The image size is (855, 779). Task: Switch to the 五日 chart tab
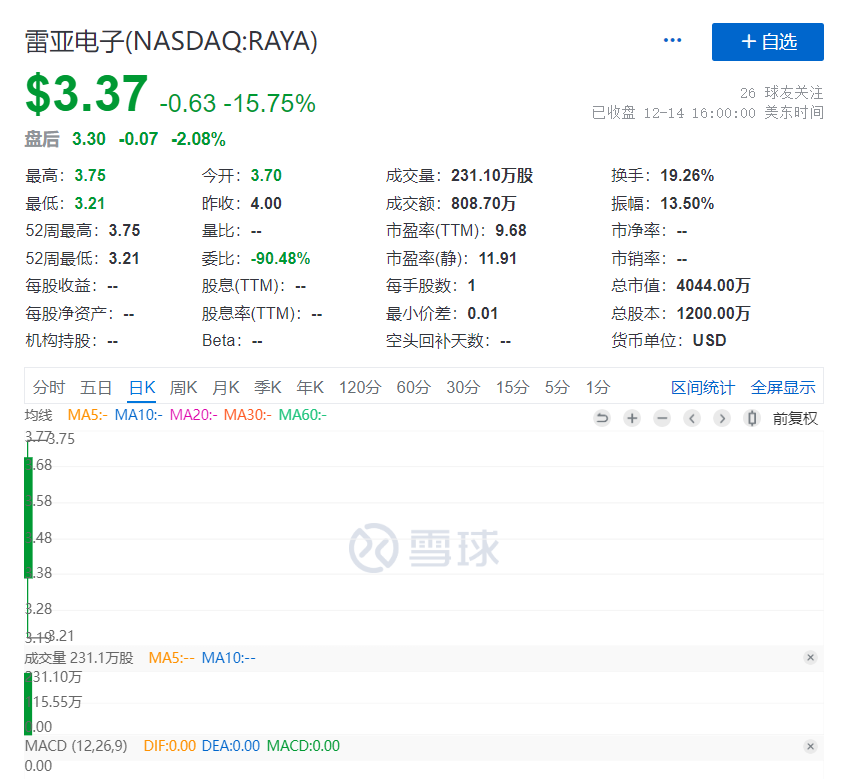96,388
